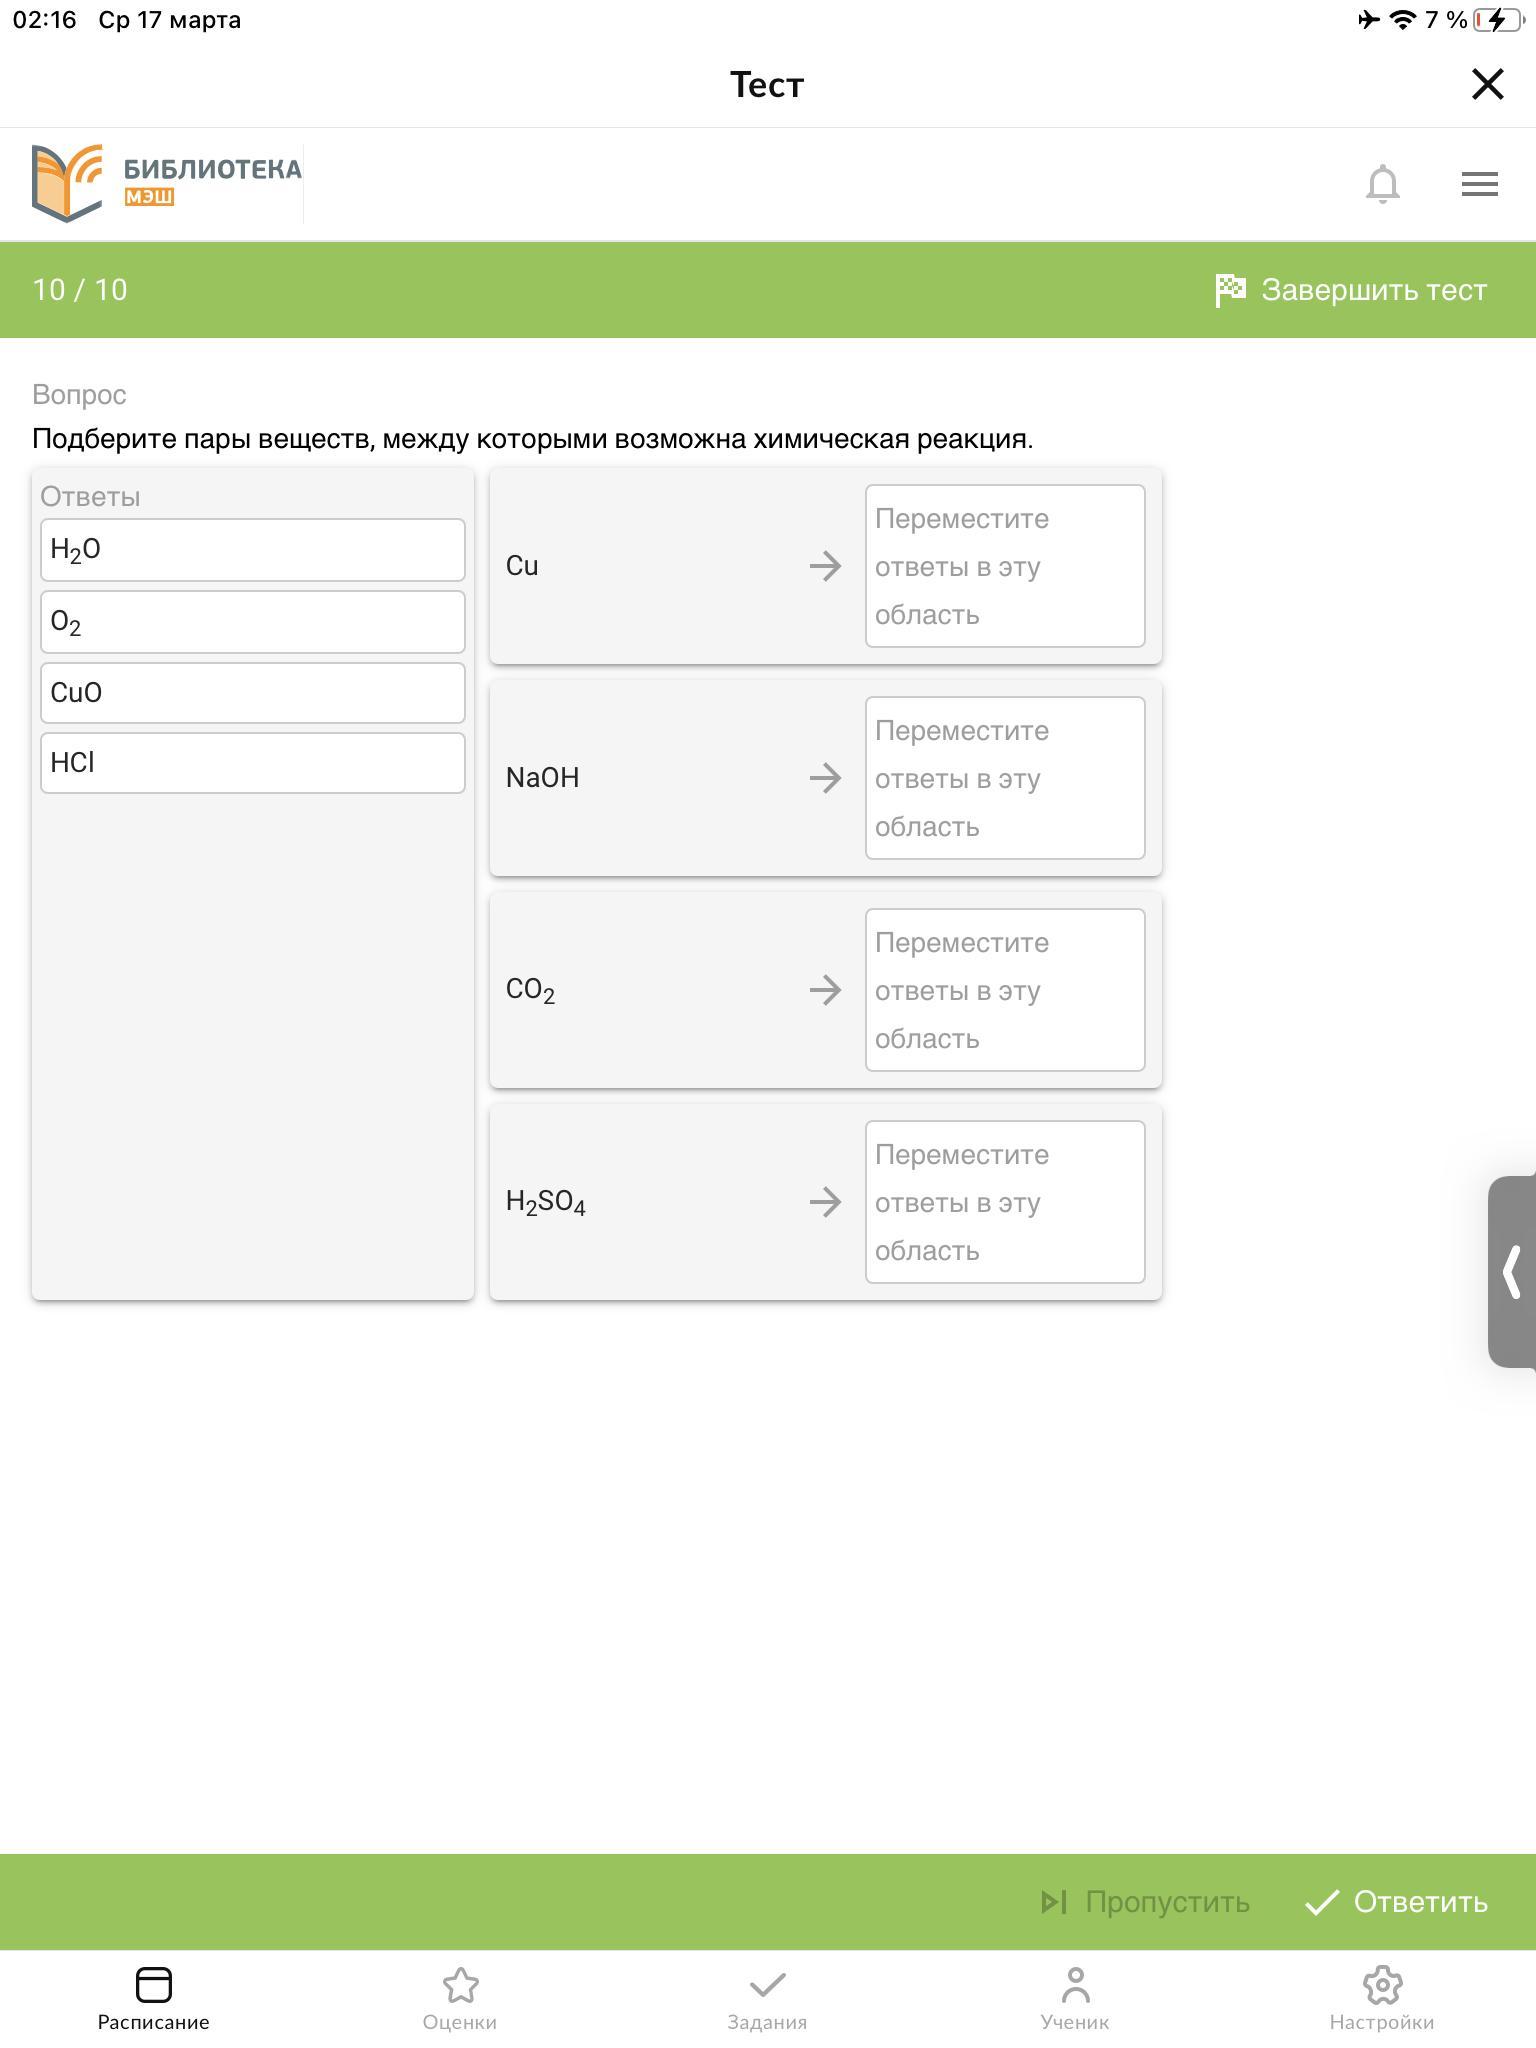Click the drop area next to H₂SO₄

point(1005,1202)
